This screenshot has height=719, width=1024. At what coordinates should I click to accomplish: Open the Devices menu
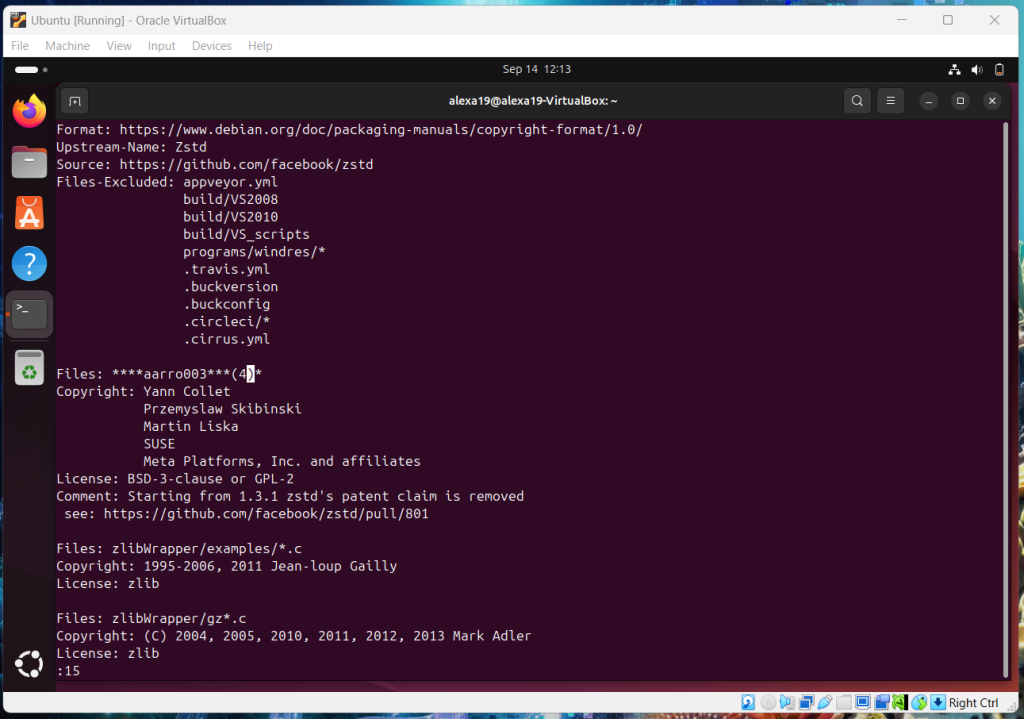click(211, 46)
